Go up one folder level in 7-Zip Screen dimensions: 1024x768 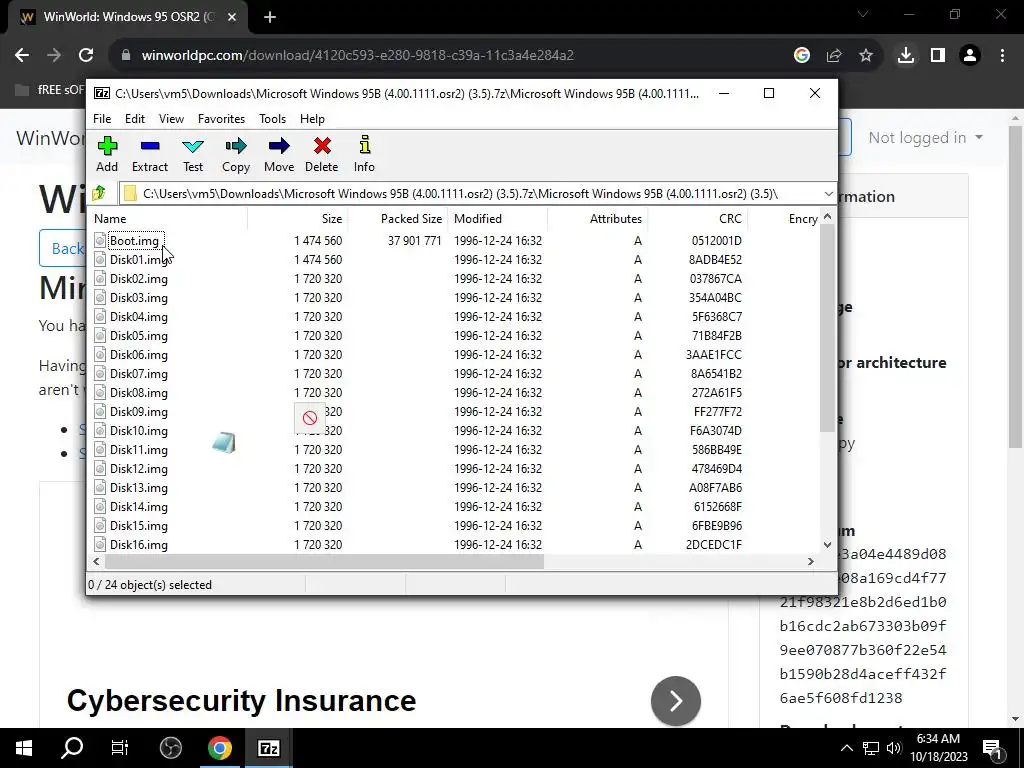[99, 193]
